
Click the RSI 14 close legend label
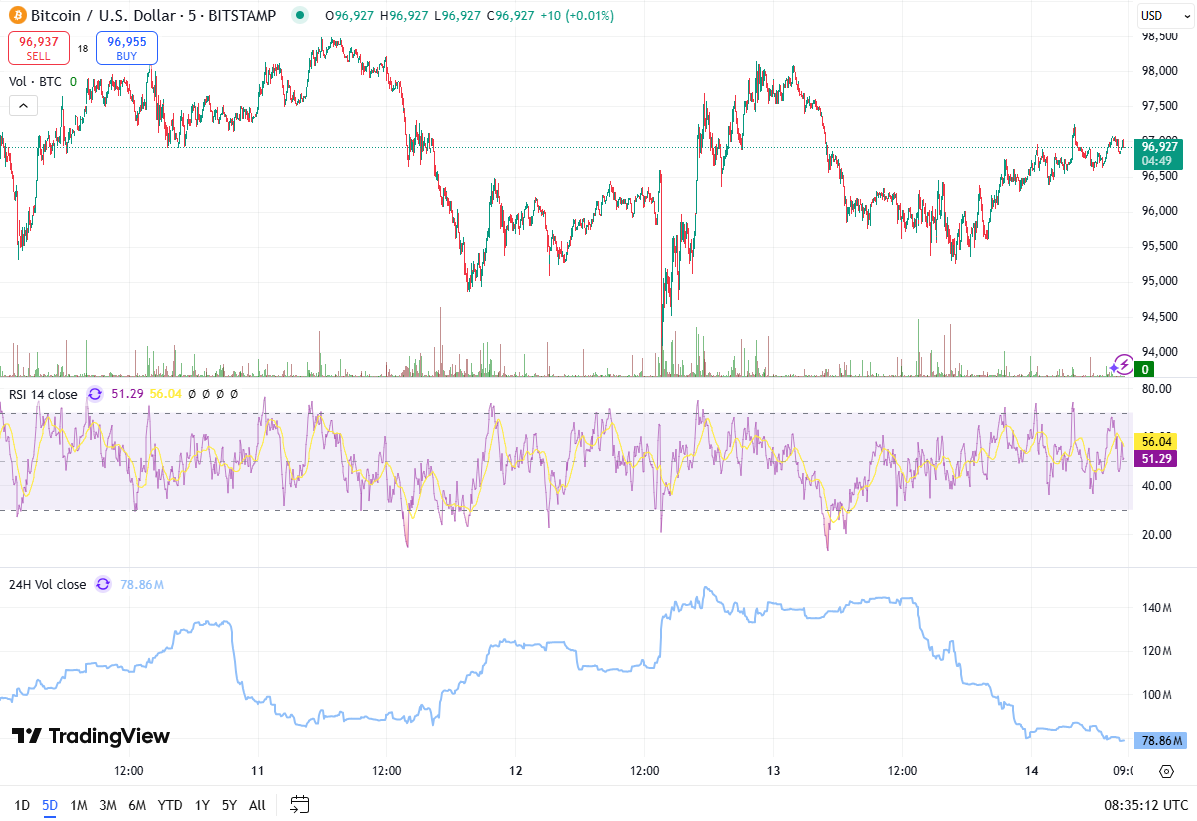coord(43,394)
